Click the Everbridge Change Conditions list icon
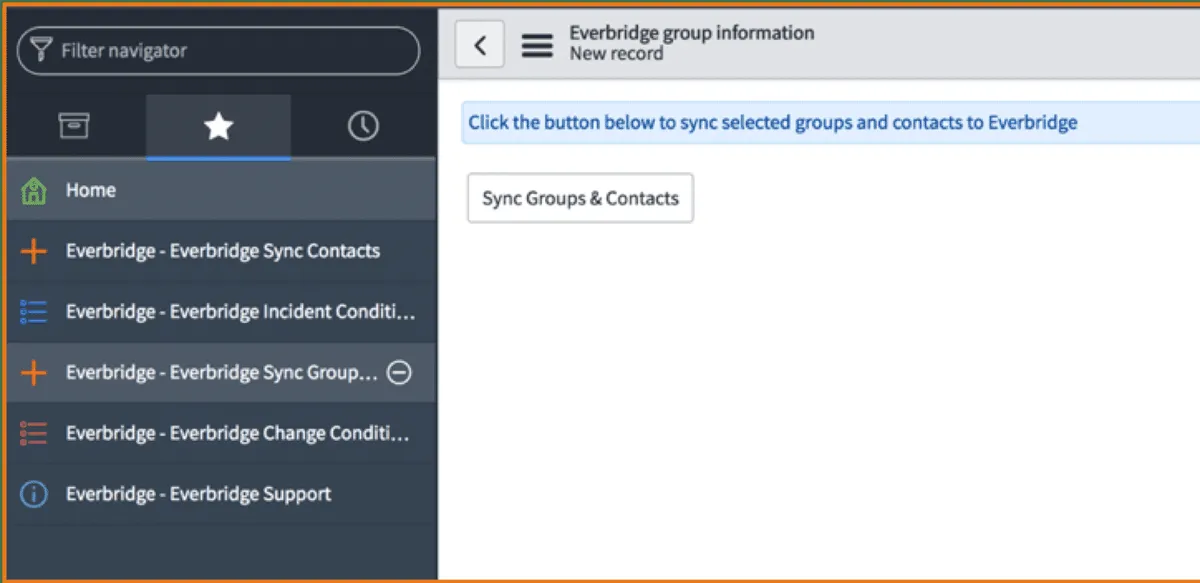This screenshot has width=1200, height=583. (x=33, y=433)
